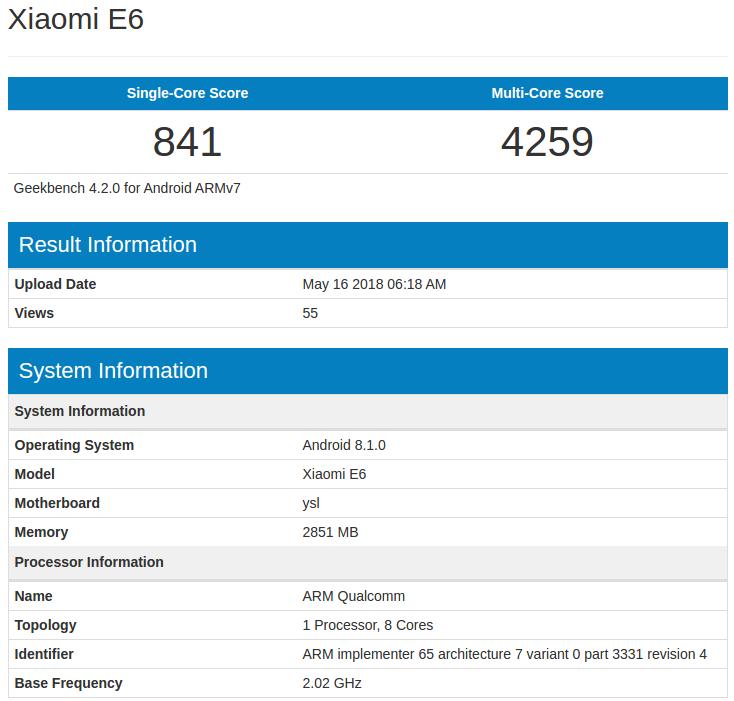Click the Android 8.1.0 operating system value

pyautogui.click(x=343, y=445)
